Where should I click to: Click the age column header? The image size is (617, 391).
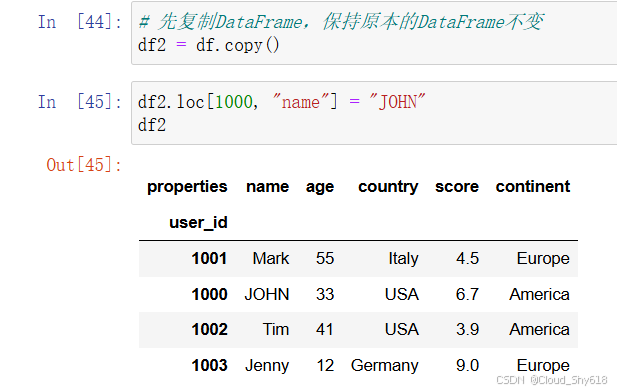pos(320,187)
